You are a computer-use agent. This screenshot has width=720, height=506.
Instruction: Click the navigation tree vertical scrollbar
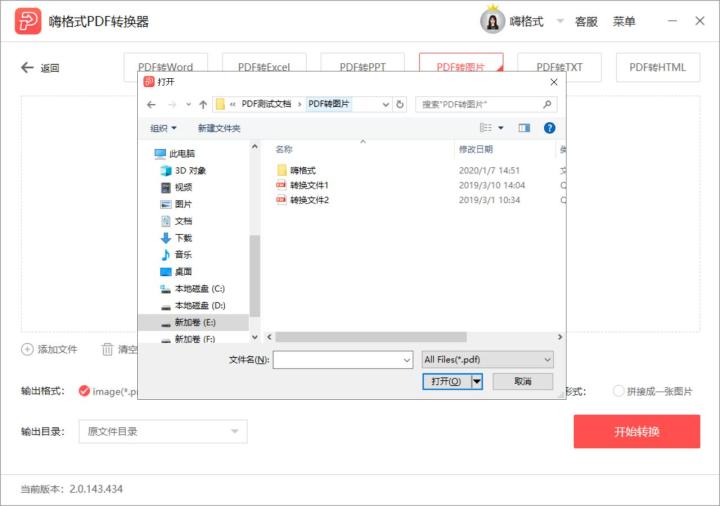tap(255, 275)
